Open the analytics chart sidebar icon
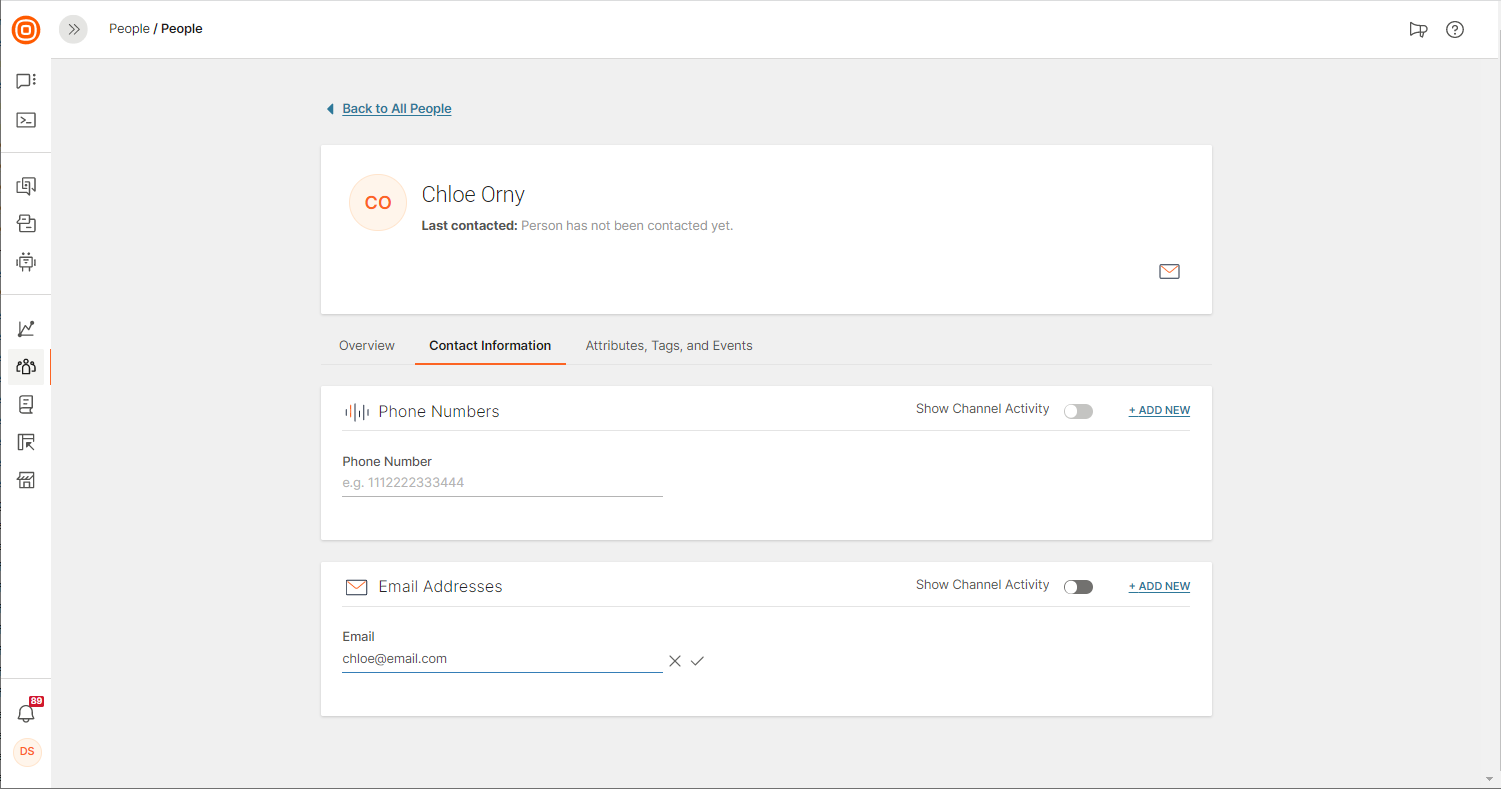This screenshot has height=789, width=1501. (x=26, y=328)
